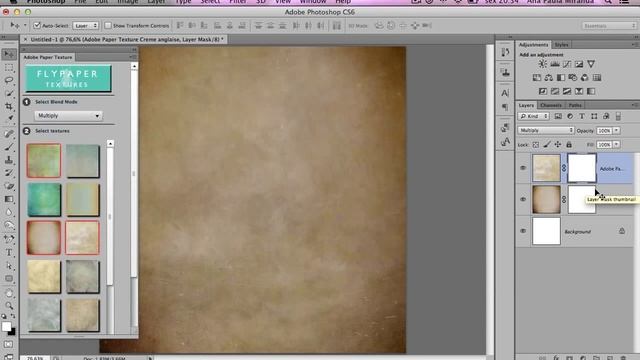640x360 pixels.
Task: Click the untitled document tab
Action: (124, 40)
